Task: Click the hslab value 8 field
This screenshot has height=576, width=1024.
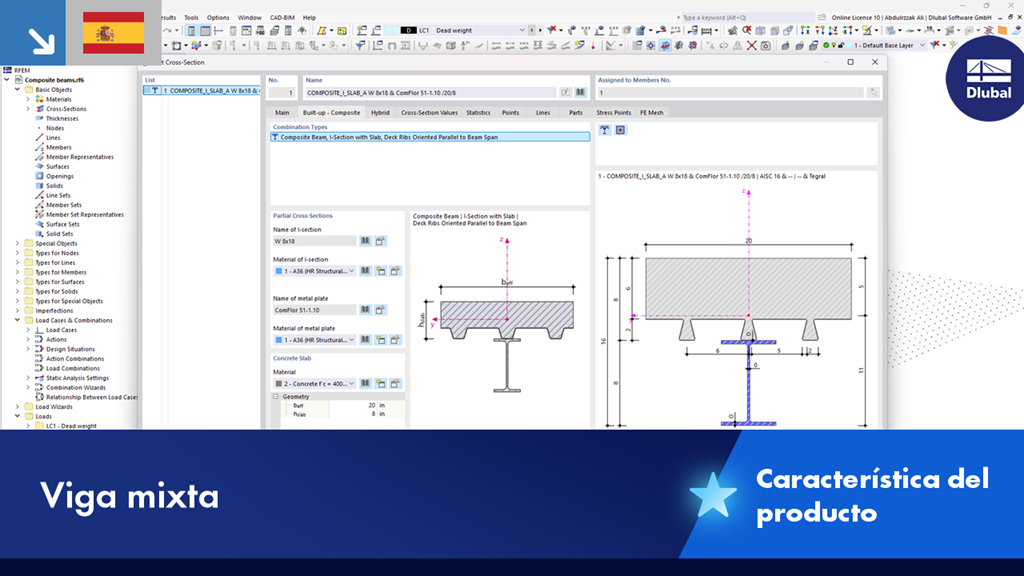Action: click(x=353, y=414)
